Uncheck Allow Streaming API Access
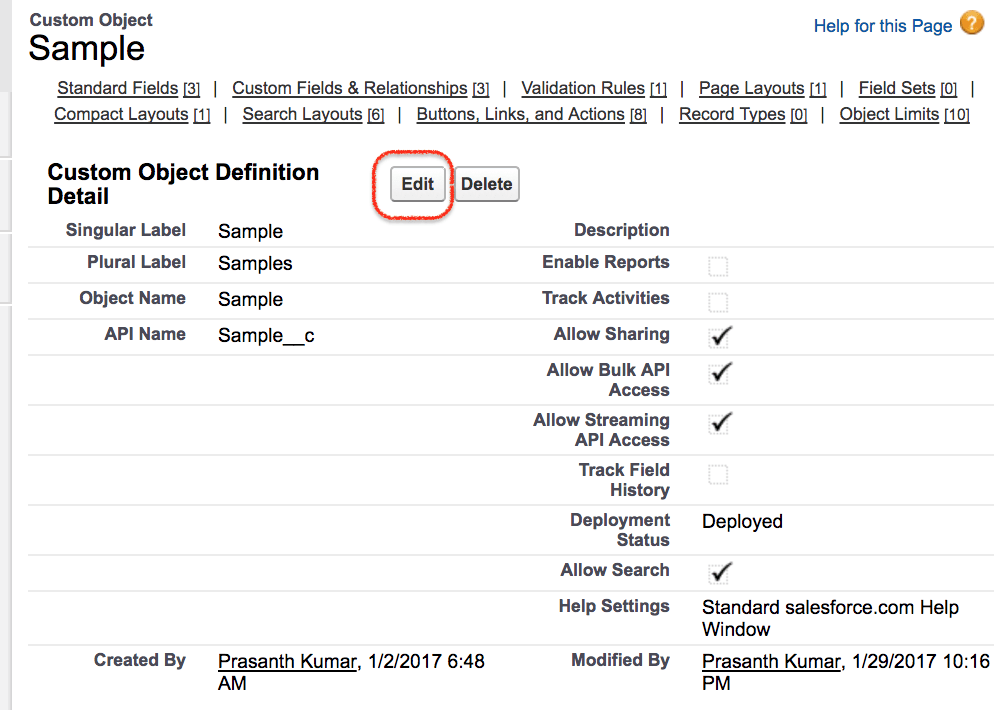This screenshot has height=710, width=998. click(718, 422)
